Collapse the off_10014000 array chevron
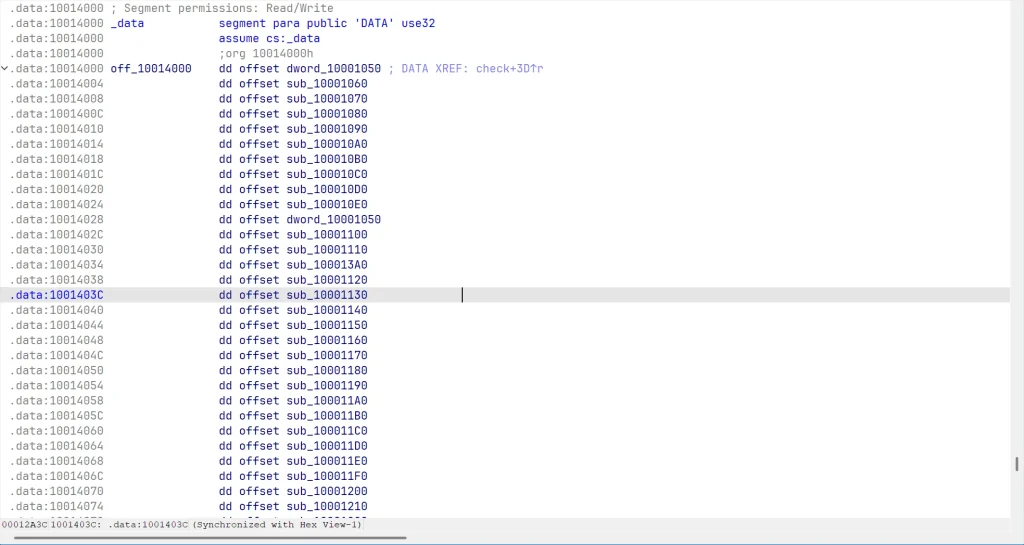Image resolution: width=1024 pixels, height=545 pixels. 5,69
